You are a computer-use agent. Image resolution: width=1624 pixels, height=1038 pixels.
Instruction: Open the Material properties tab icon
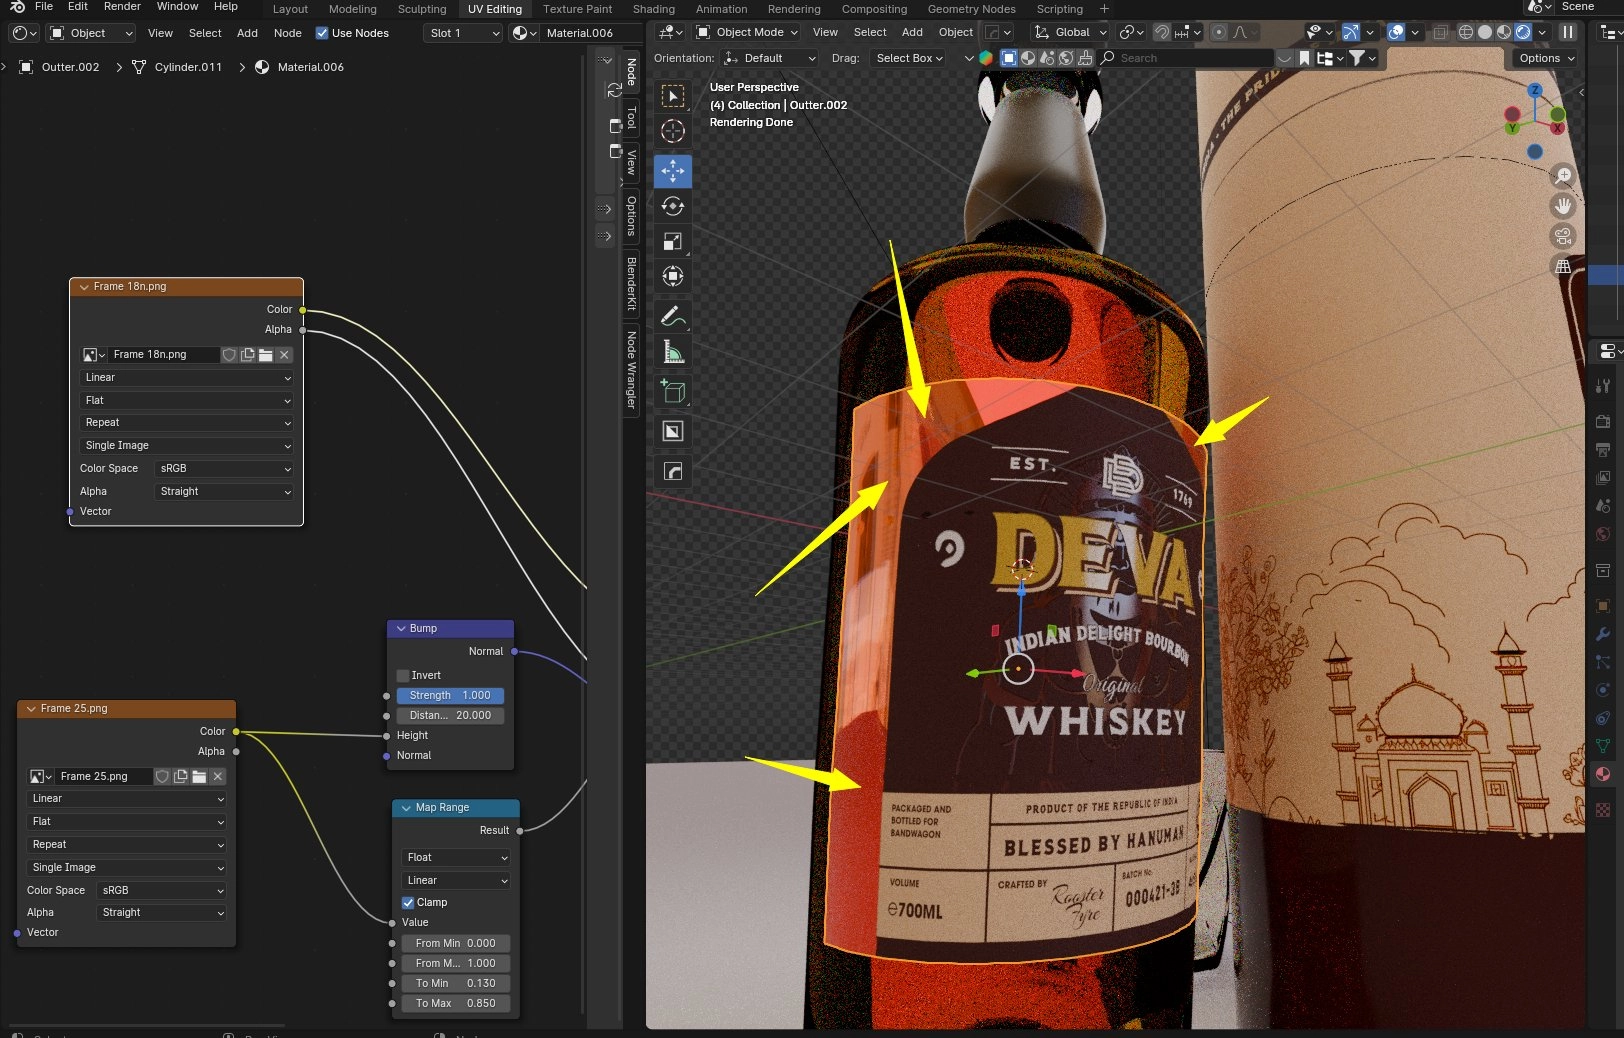(1603, 774)
